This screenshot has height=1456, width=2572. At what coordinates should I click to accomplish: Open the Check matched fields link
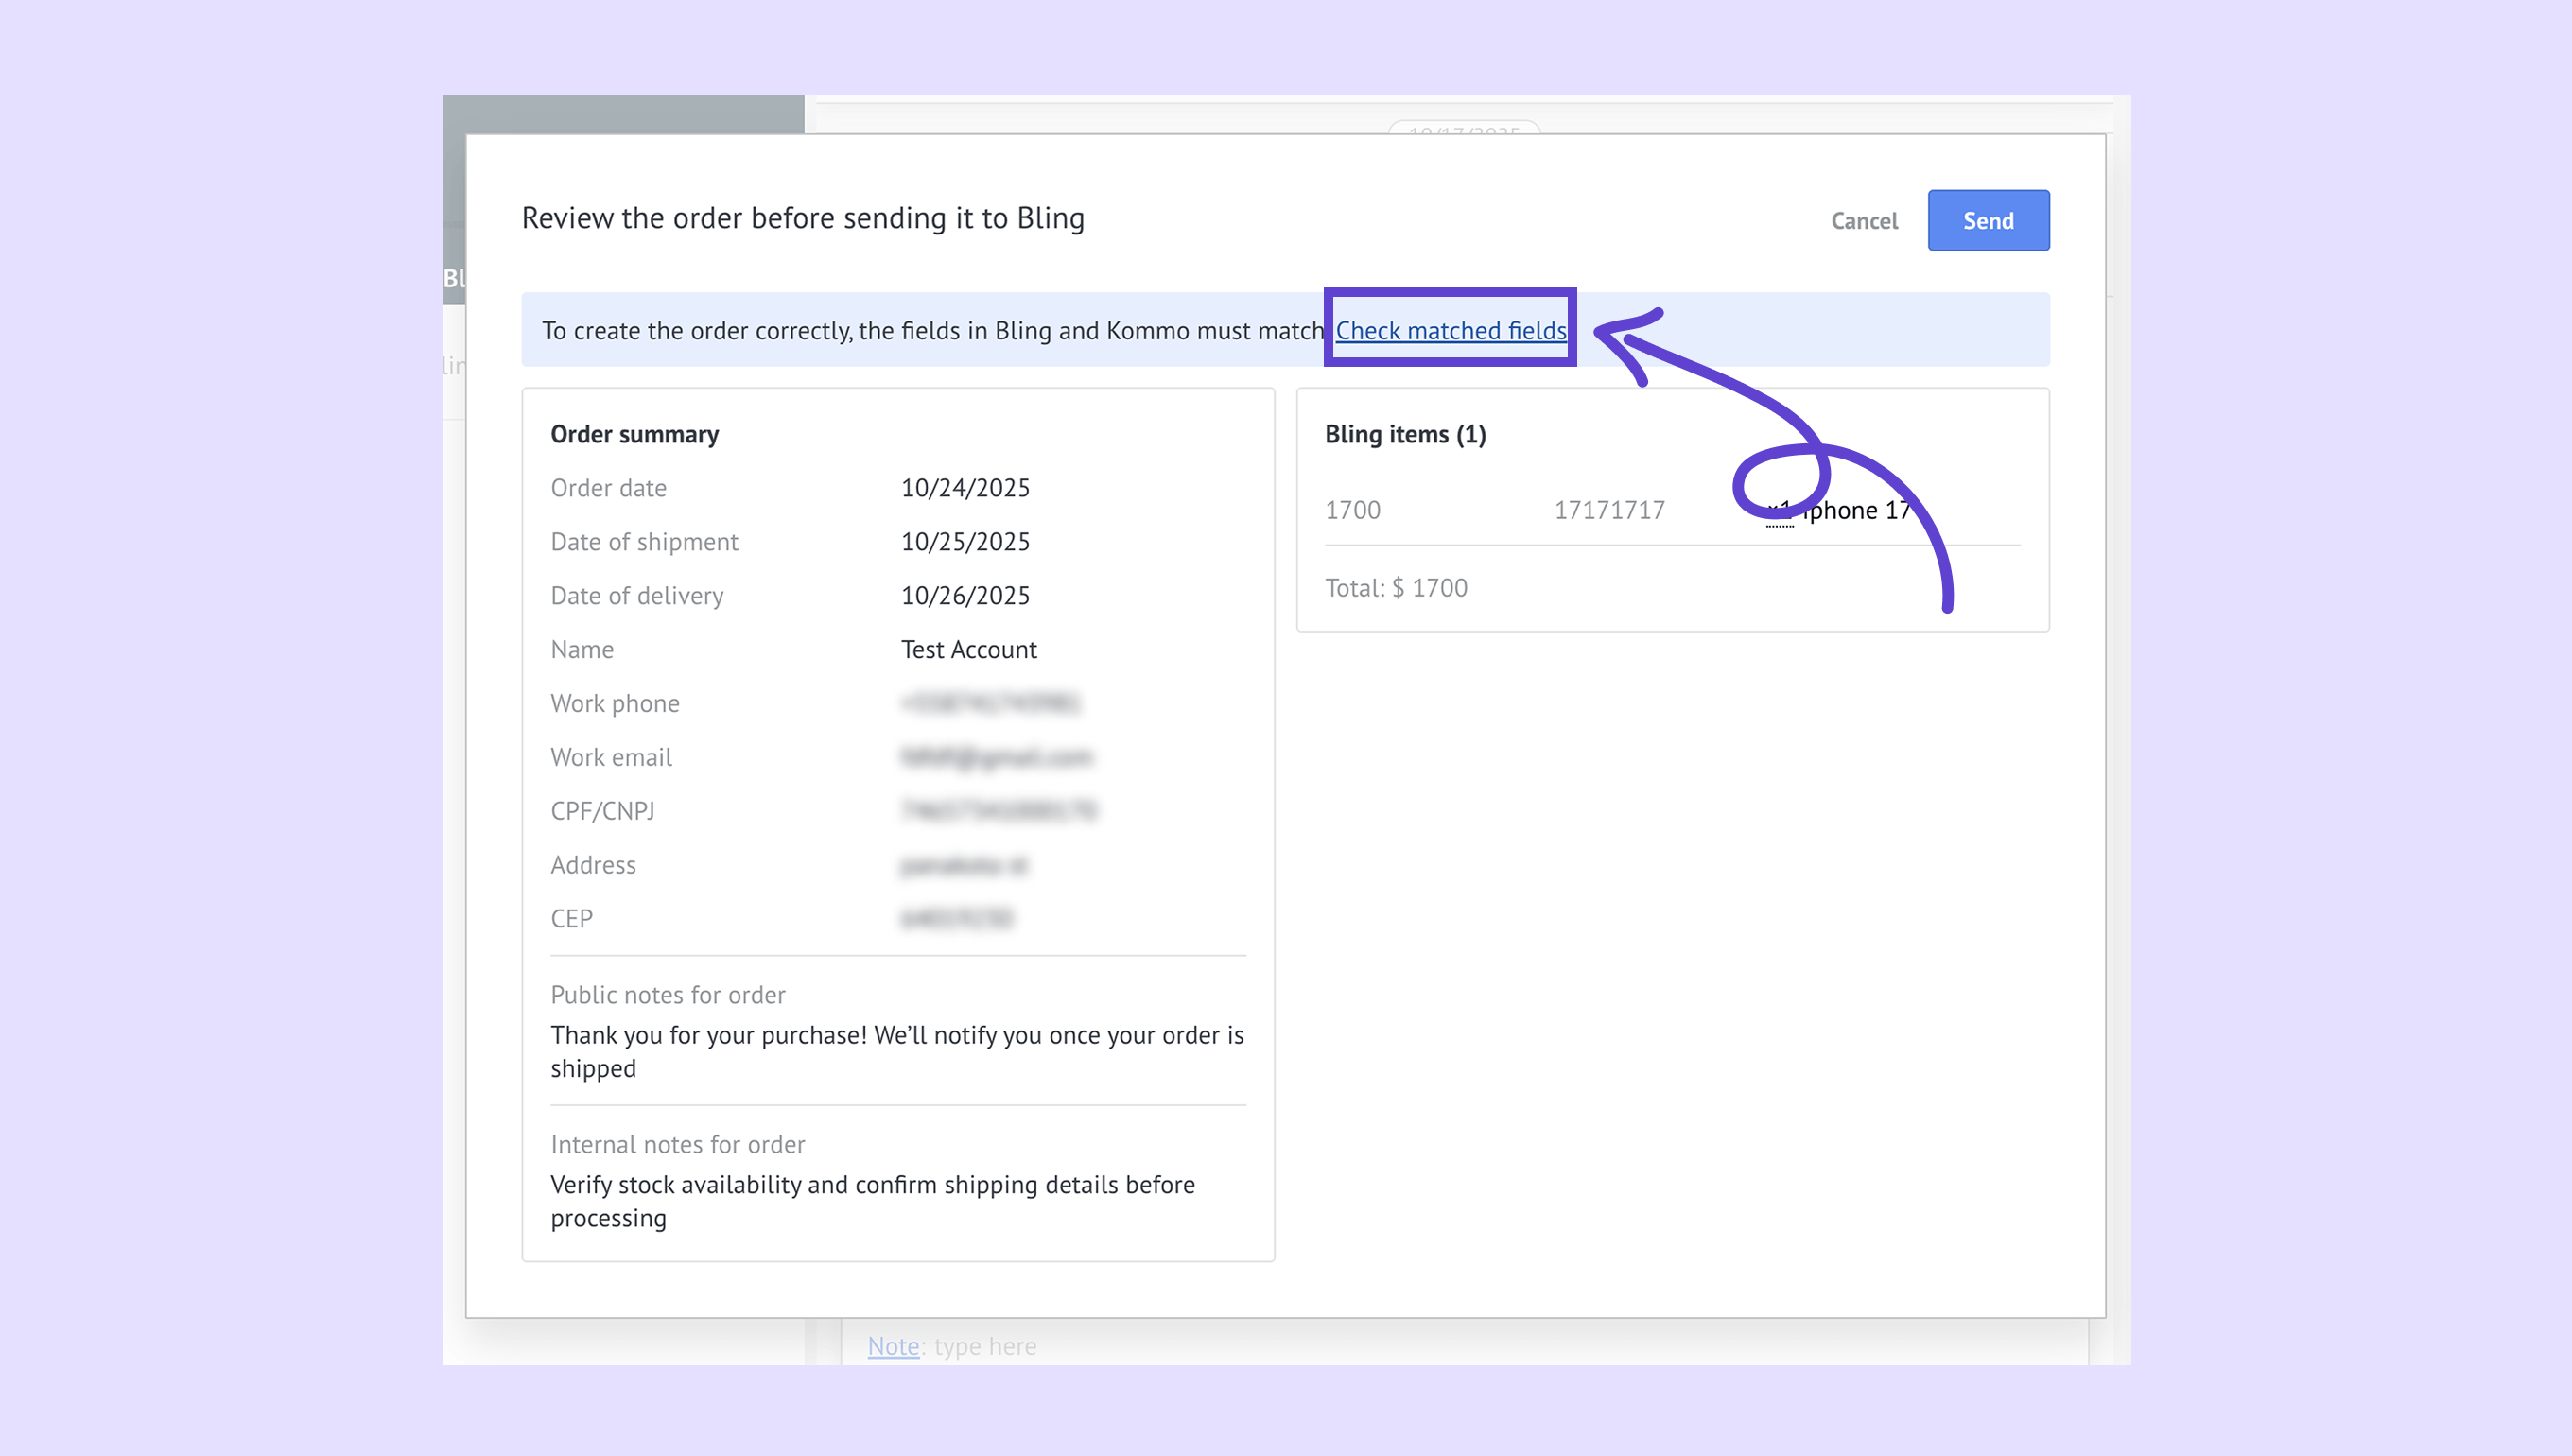click(x=1450, y=330)
